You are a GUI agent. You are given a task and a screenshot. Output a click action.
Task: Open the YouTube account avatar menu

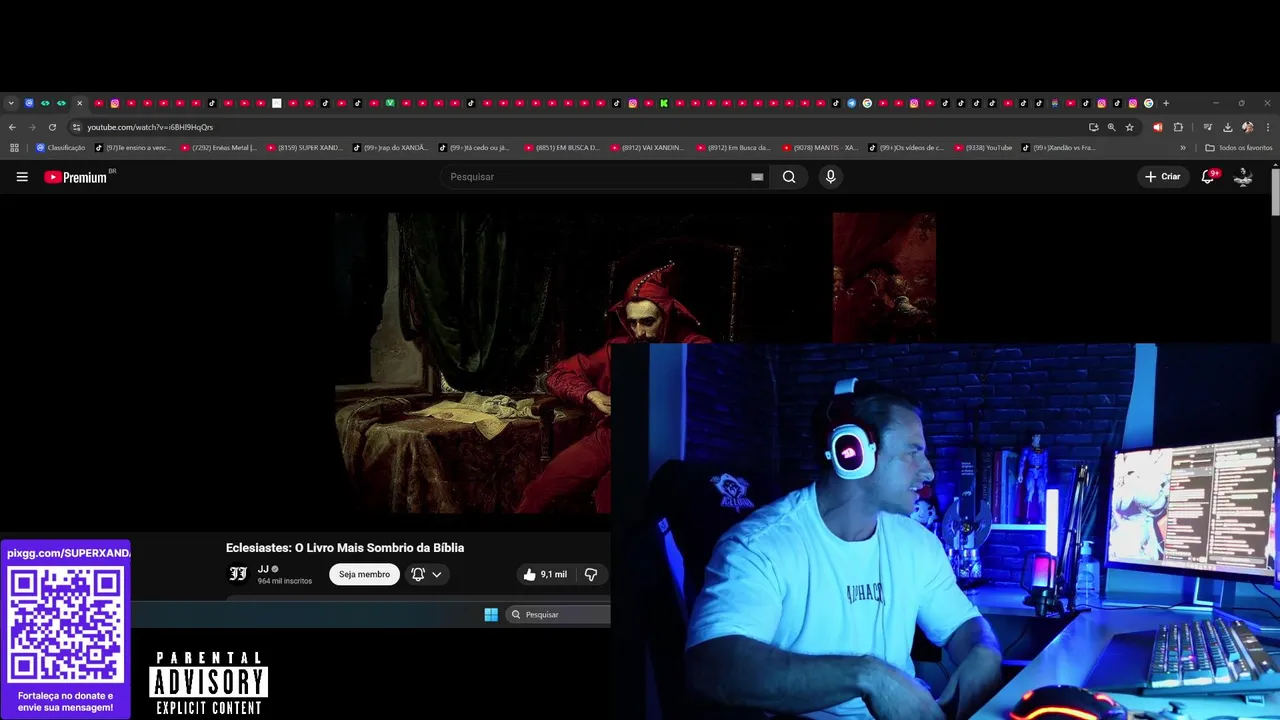[x=1243, y=177]
